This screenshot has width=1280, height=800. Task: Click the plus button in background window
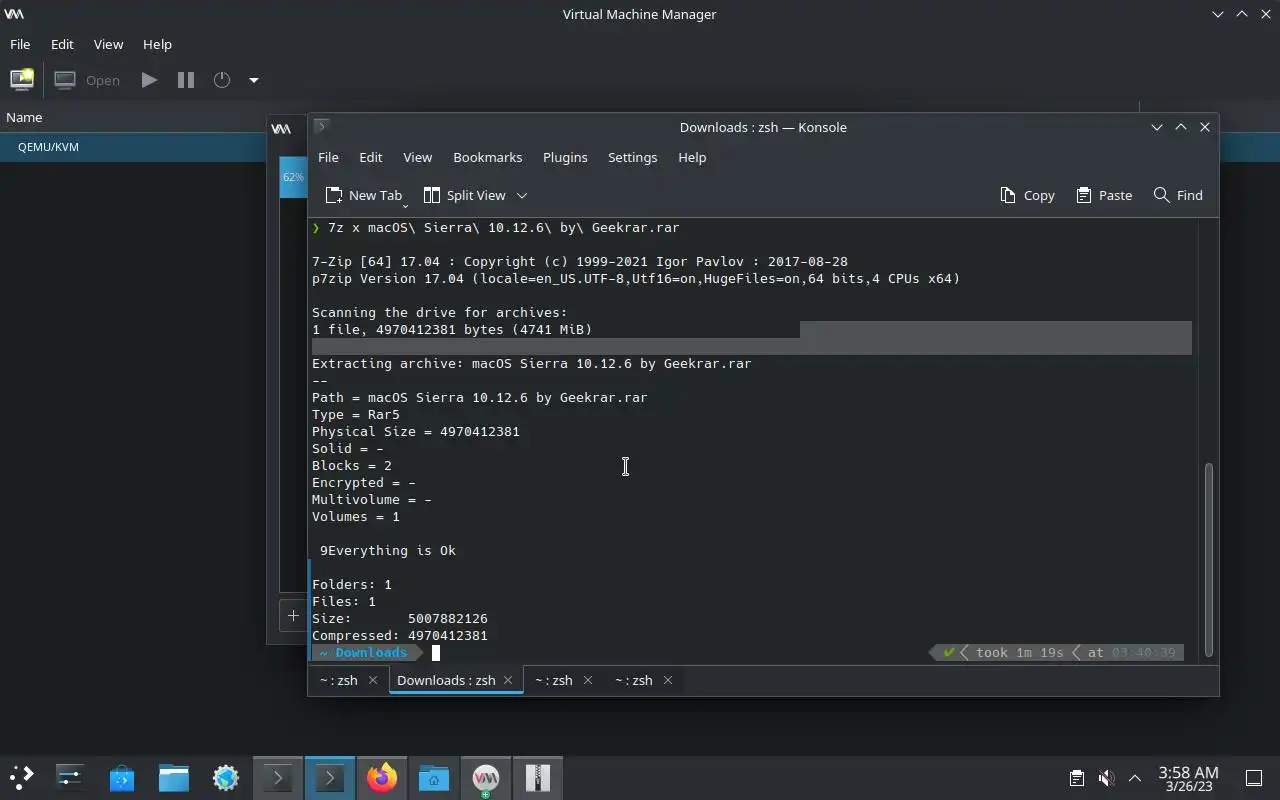[293, 616]
